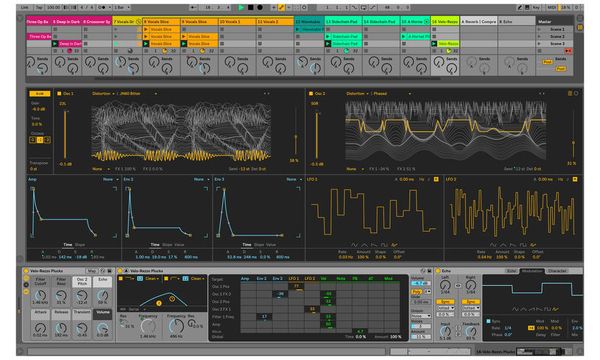Open Osc 1 Distortion category dropdown

103,93
